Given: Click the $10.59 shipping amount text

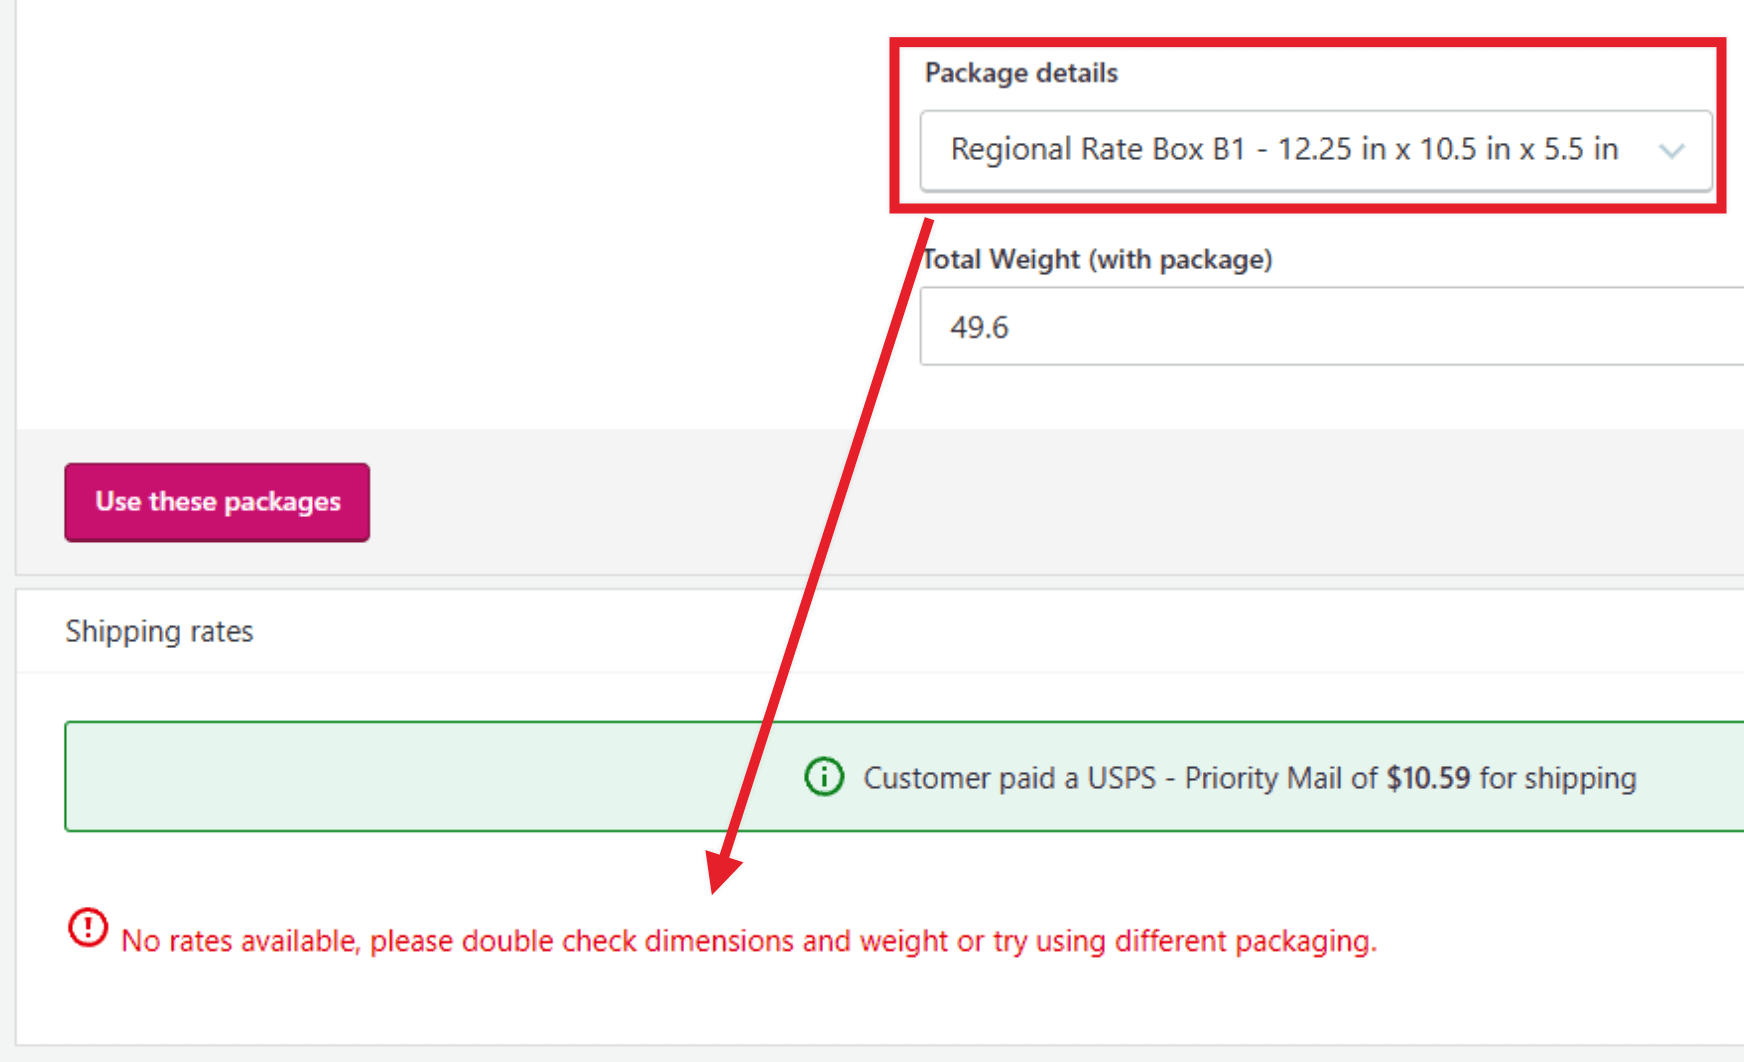Looking at the screenshot, I should tap(1427, 777).
